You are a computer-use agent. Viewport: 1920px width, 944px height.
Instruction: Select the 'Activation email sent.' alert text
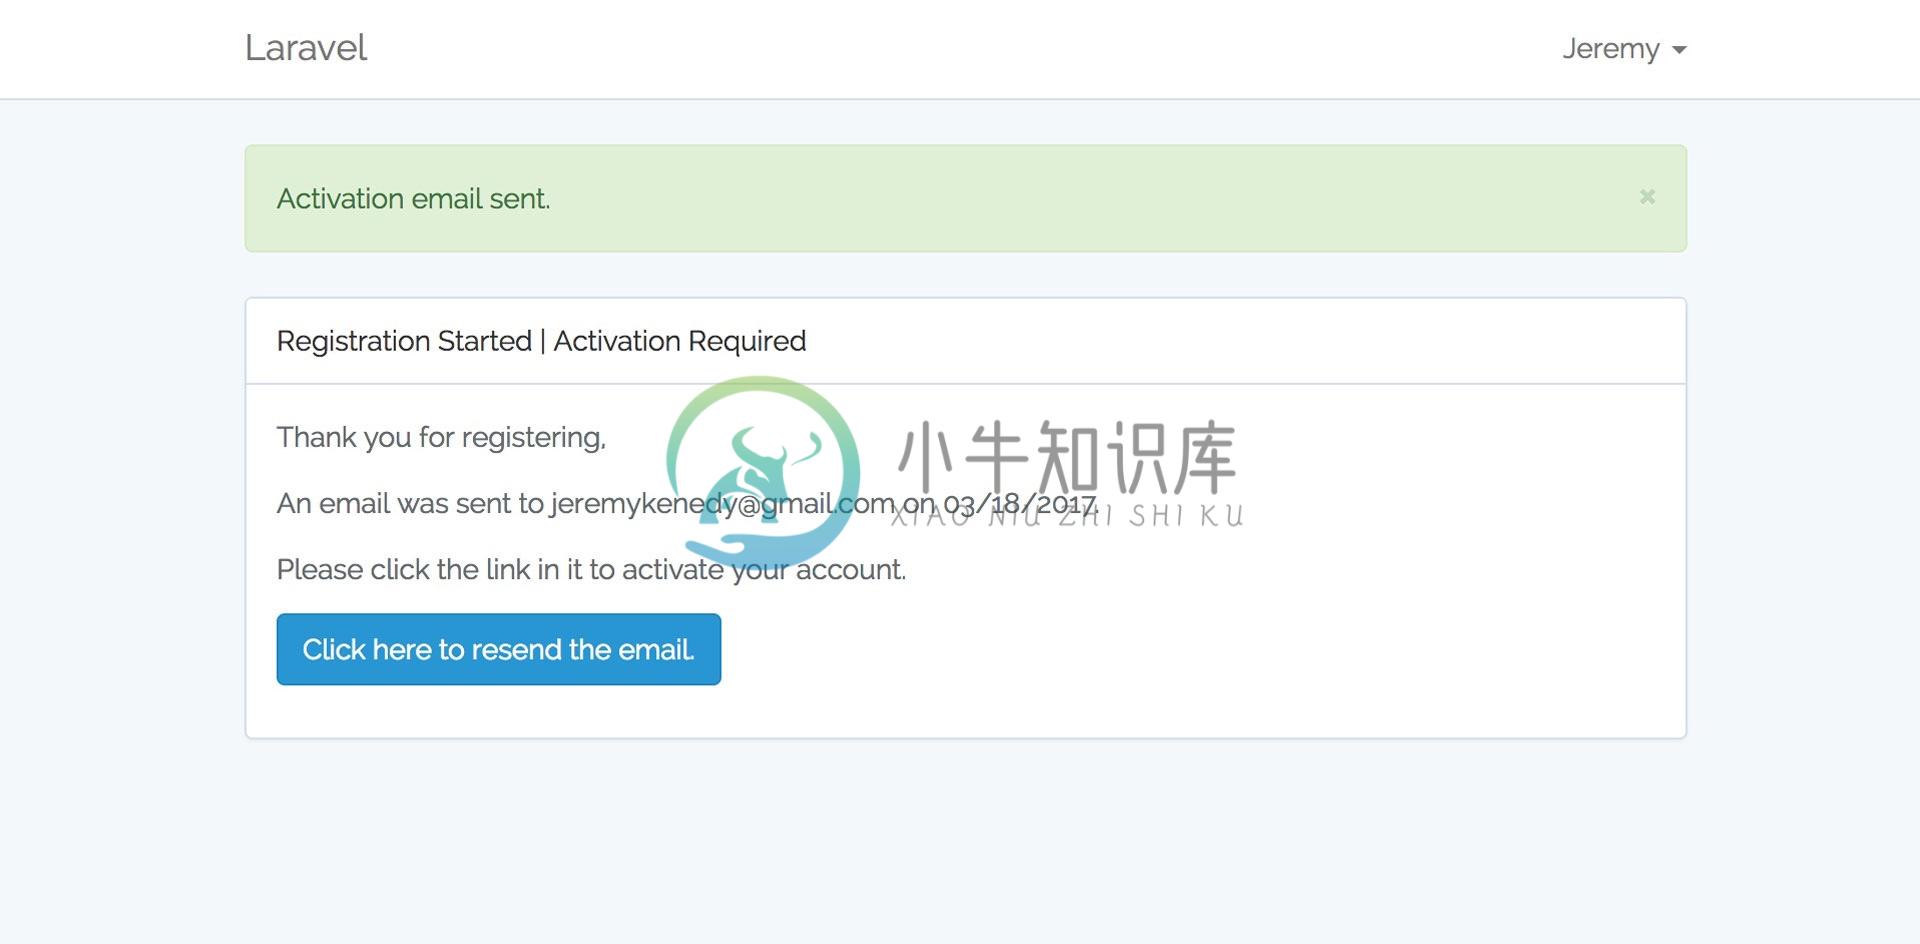pos(414,199)
